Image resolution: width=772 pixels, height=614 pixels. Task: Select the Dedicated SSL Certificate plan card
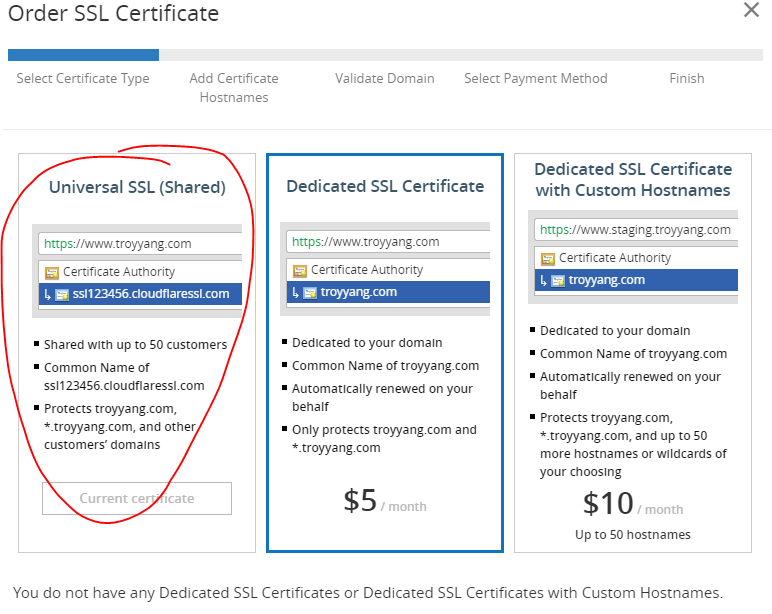(x=385, y=352)
